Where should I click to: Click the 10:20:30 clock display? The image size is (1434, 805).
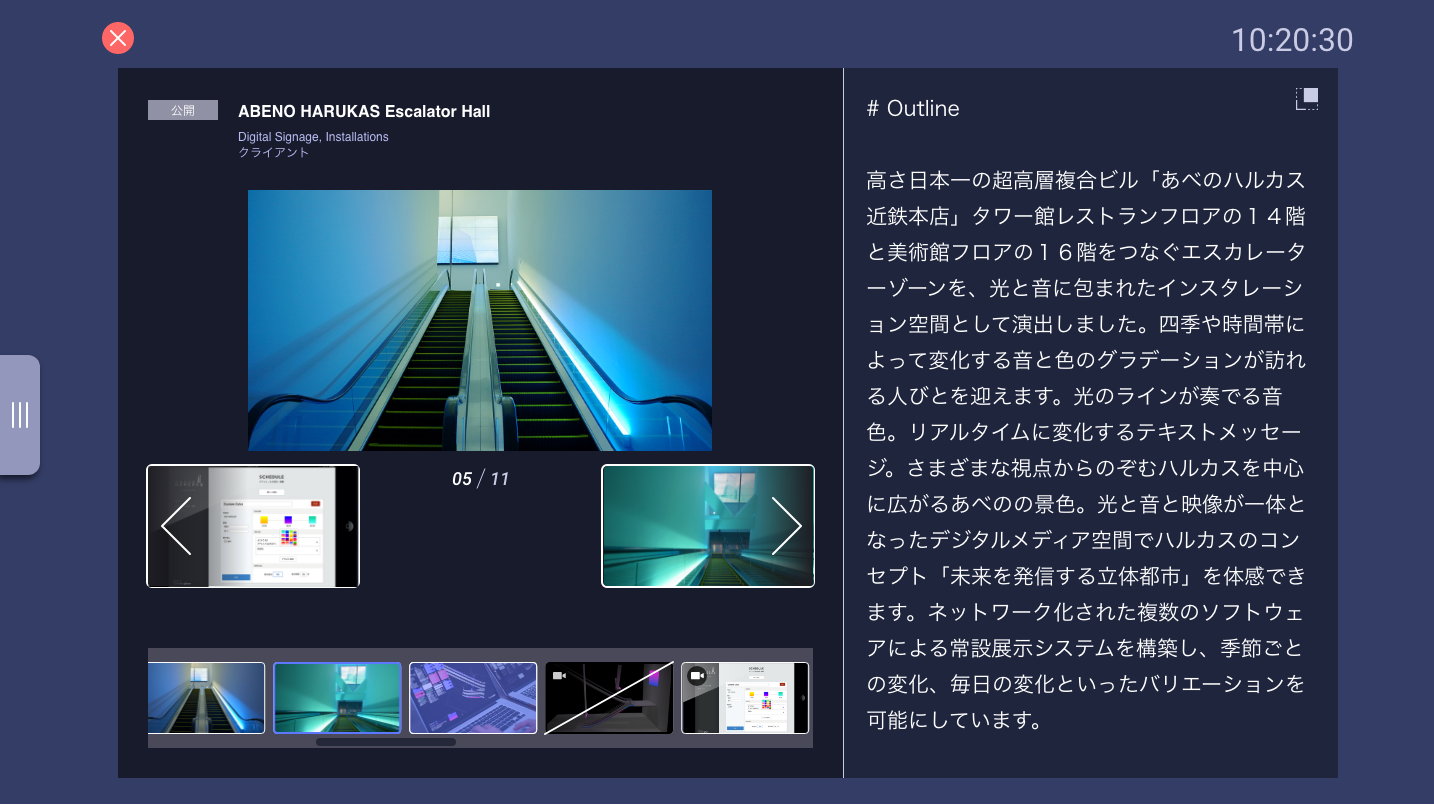(x=1292, y=40)
